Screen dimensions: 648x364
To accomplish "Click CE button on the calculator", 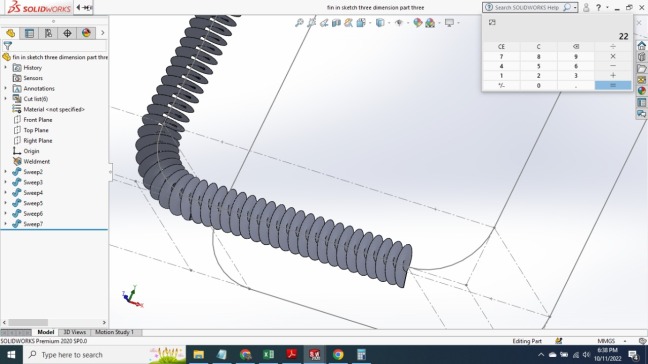I will pos(501,47).
